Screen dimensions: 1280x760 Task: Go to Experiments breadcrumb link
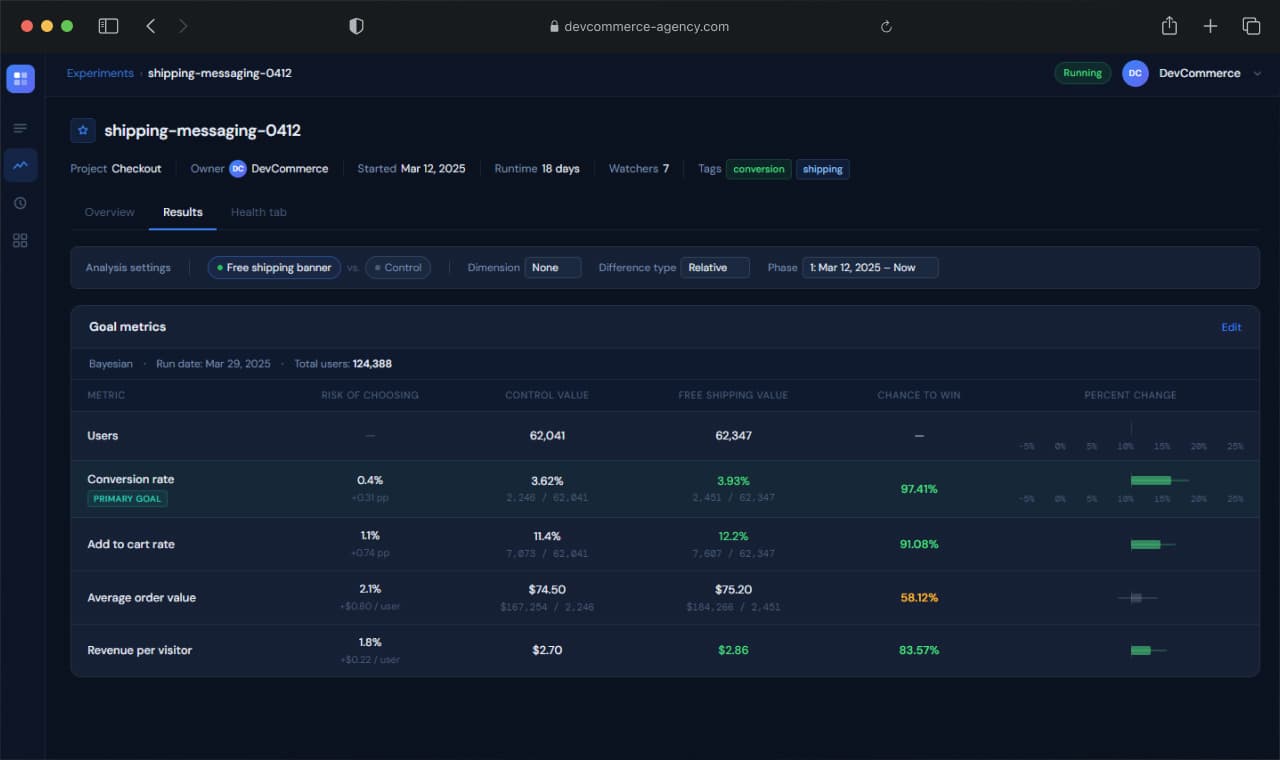click(100, 73)
